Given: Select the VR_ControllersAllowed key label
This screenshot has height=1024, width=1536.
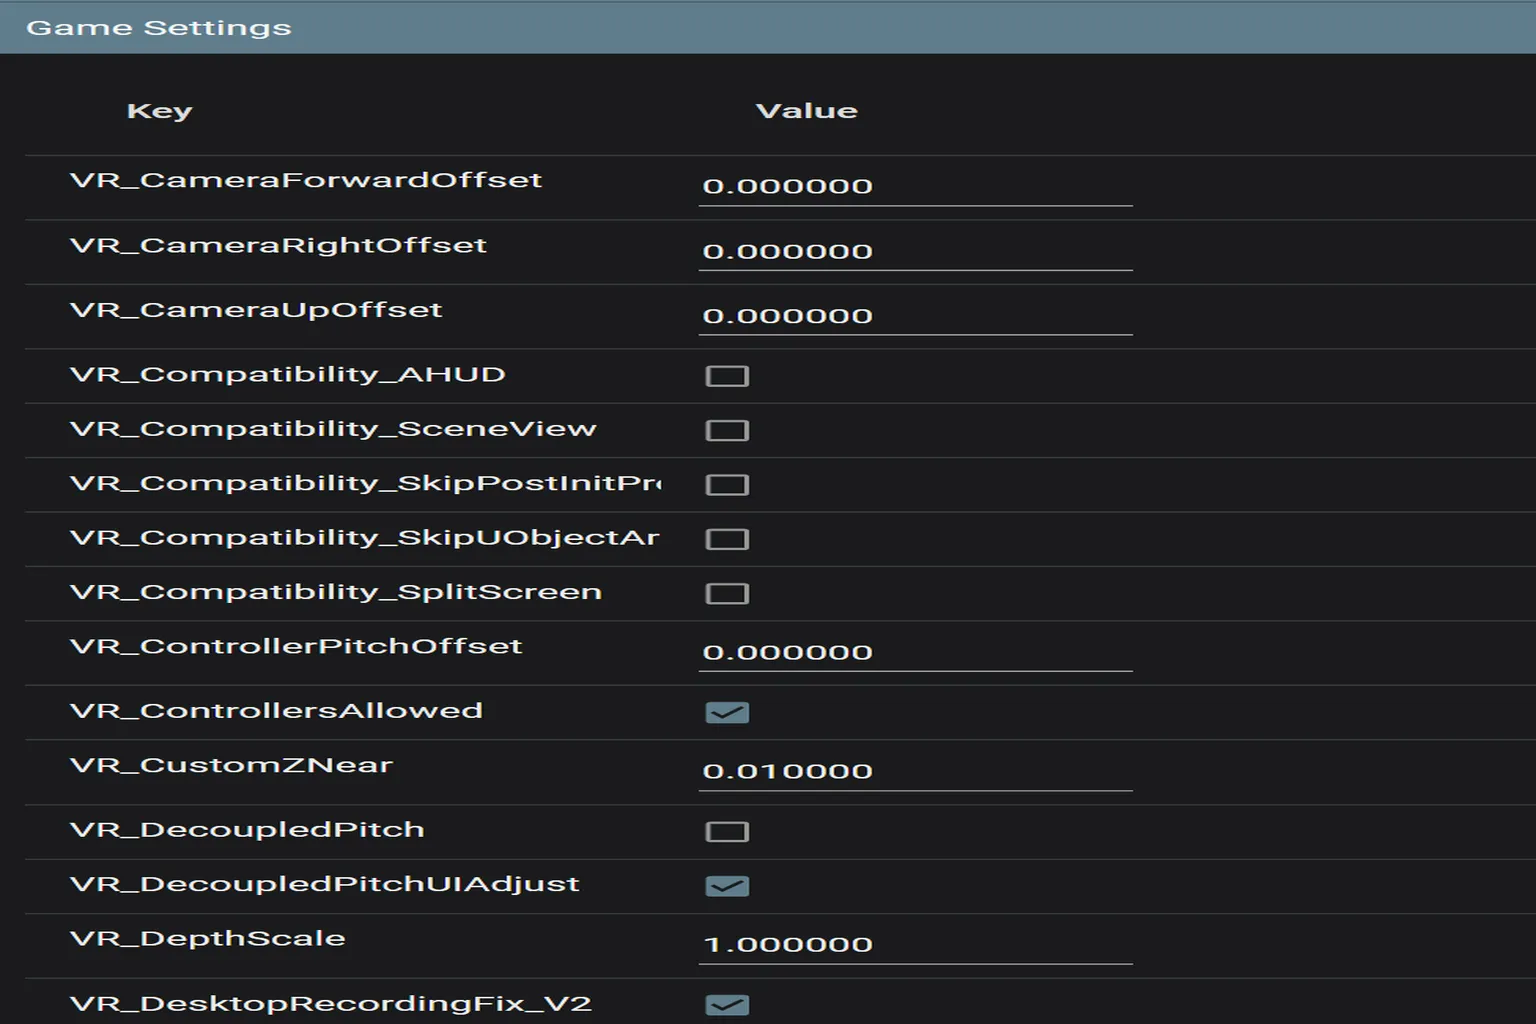Looking at the screenshot, I should pos(276,711).
